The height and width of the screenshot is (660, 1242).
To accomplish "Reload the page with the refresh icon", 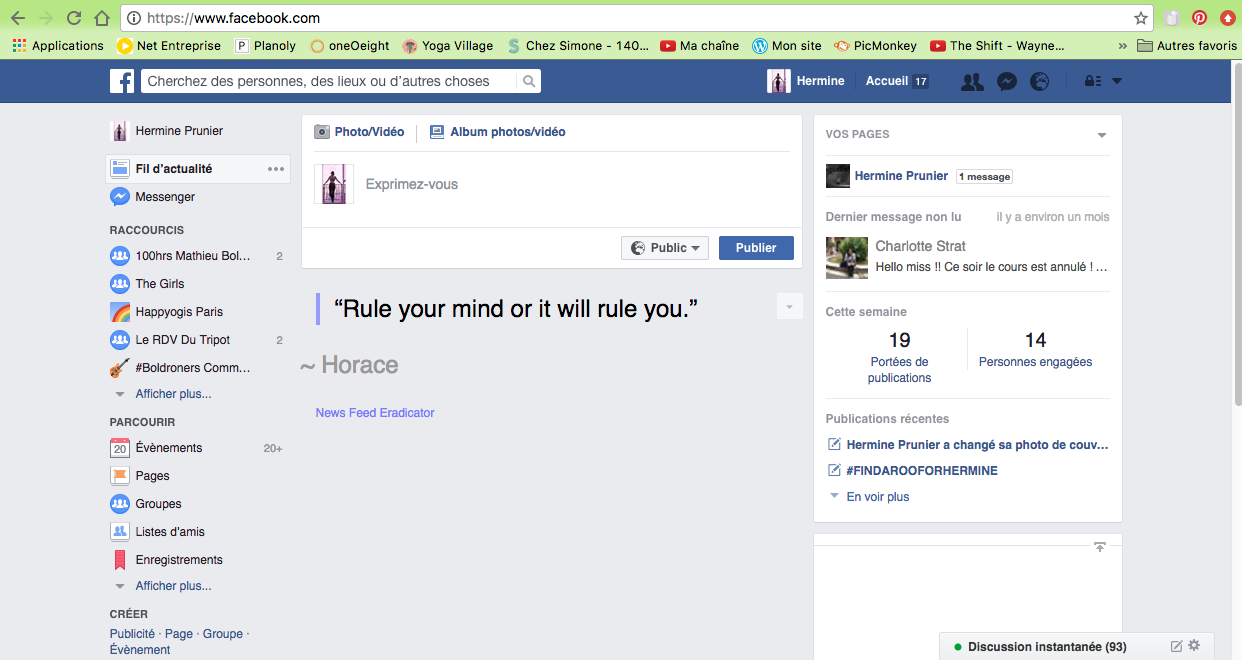I will [x=74, y=18].
